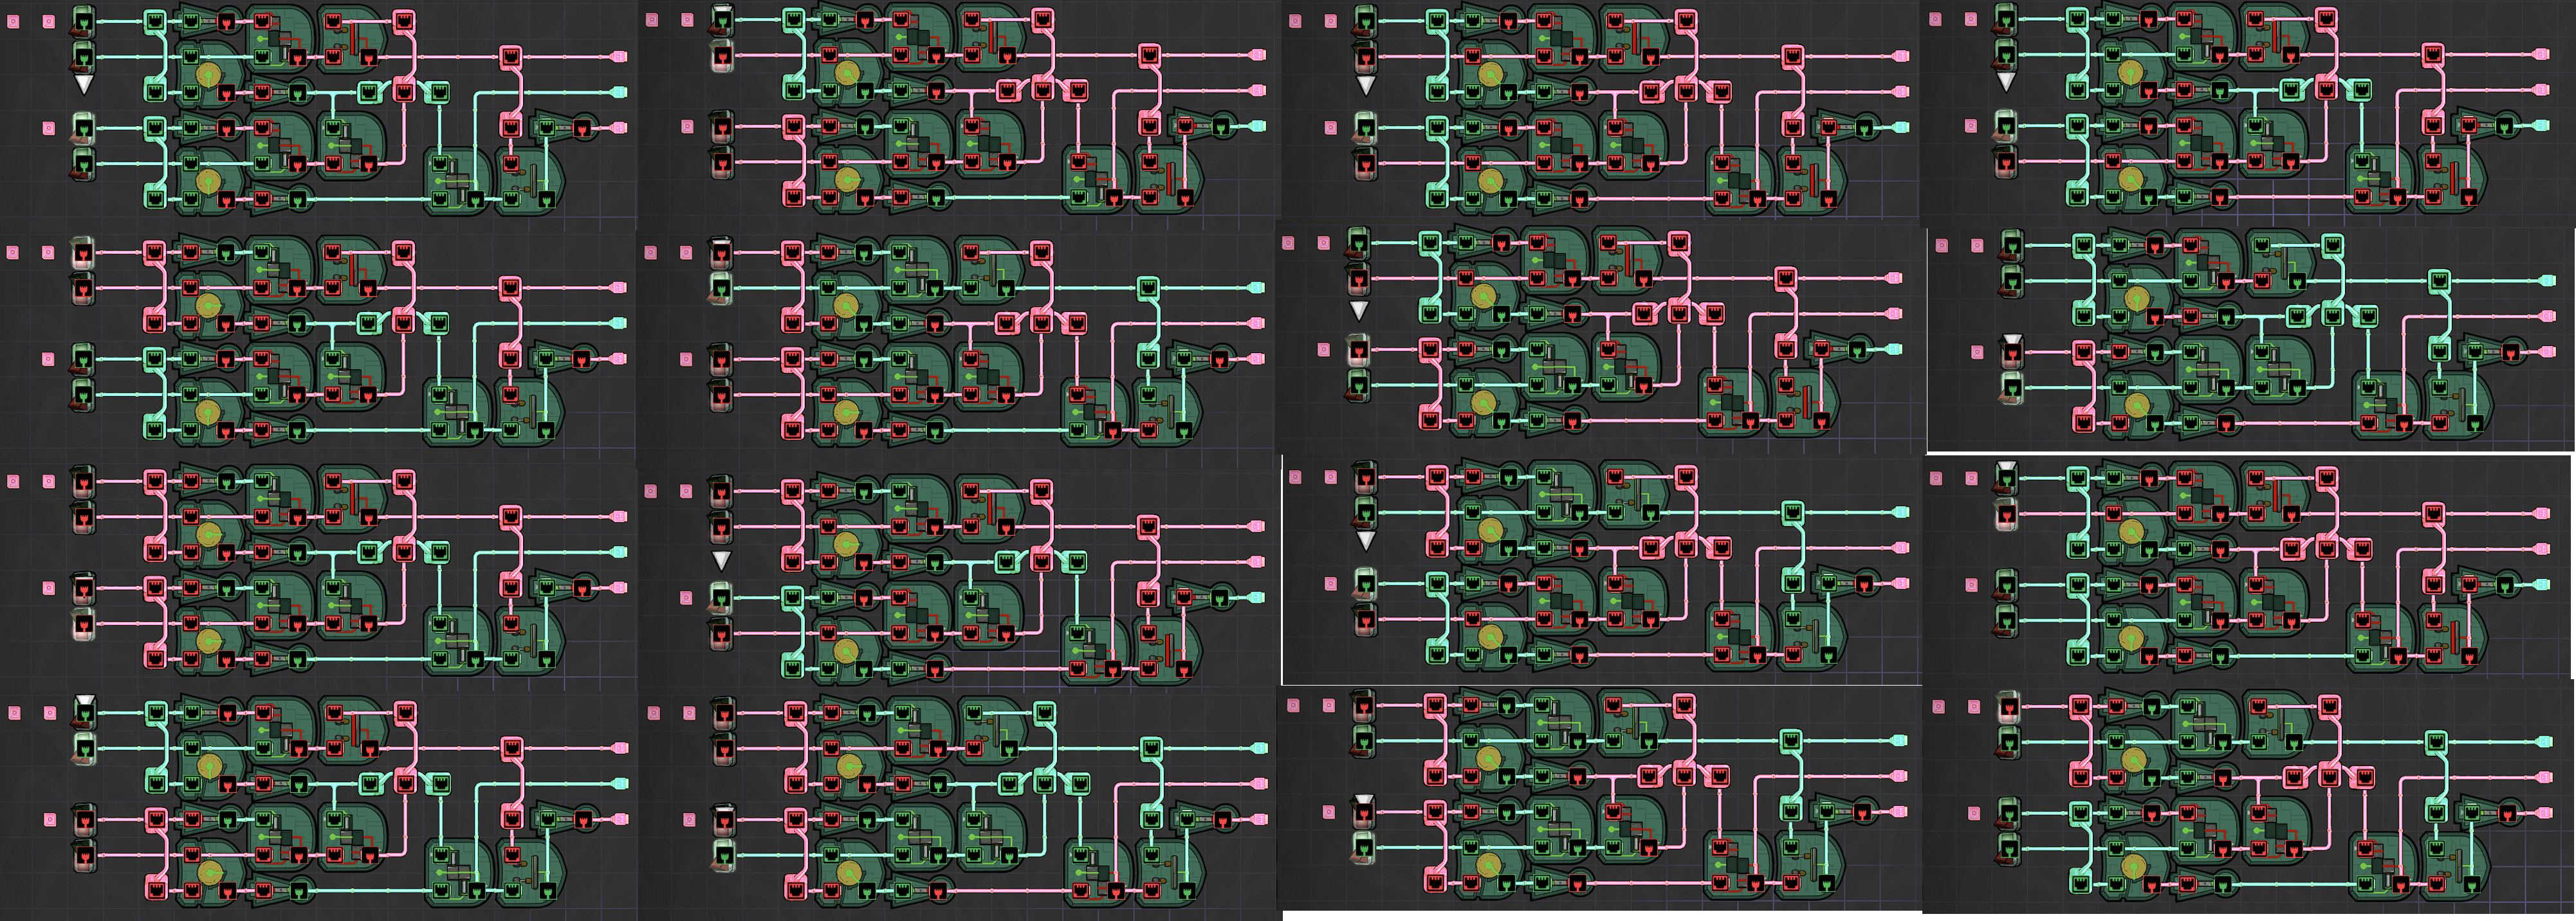Image resolution: width=2576 pixels, height=921 pixels.
Task: Select cyan output pin in third row's first circuit
Action: point(619,552)
